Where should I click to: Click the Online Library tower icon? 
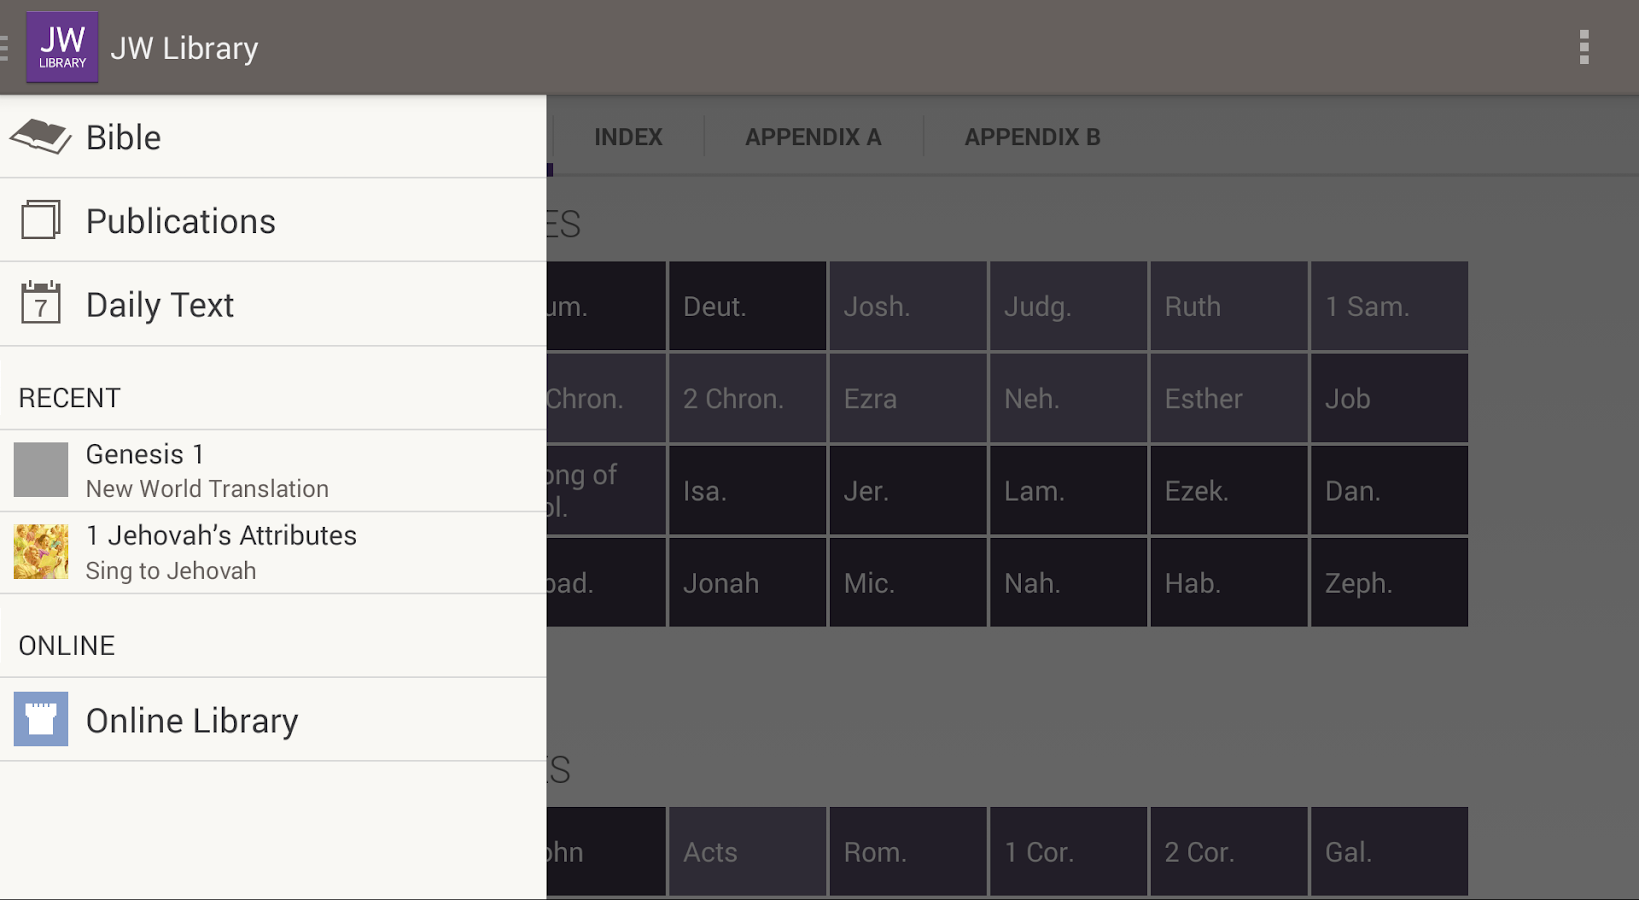pyautogui.click(x=40, y=719)
